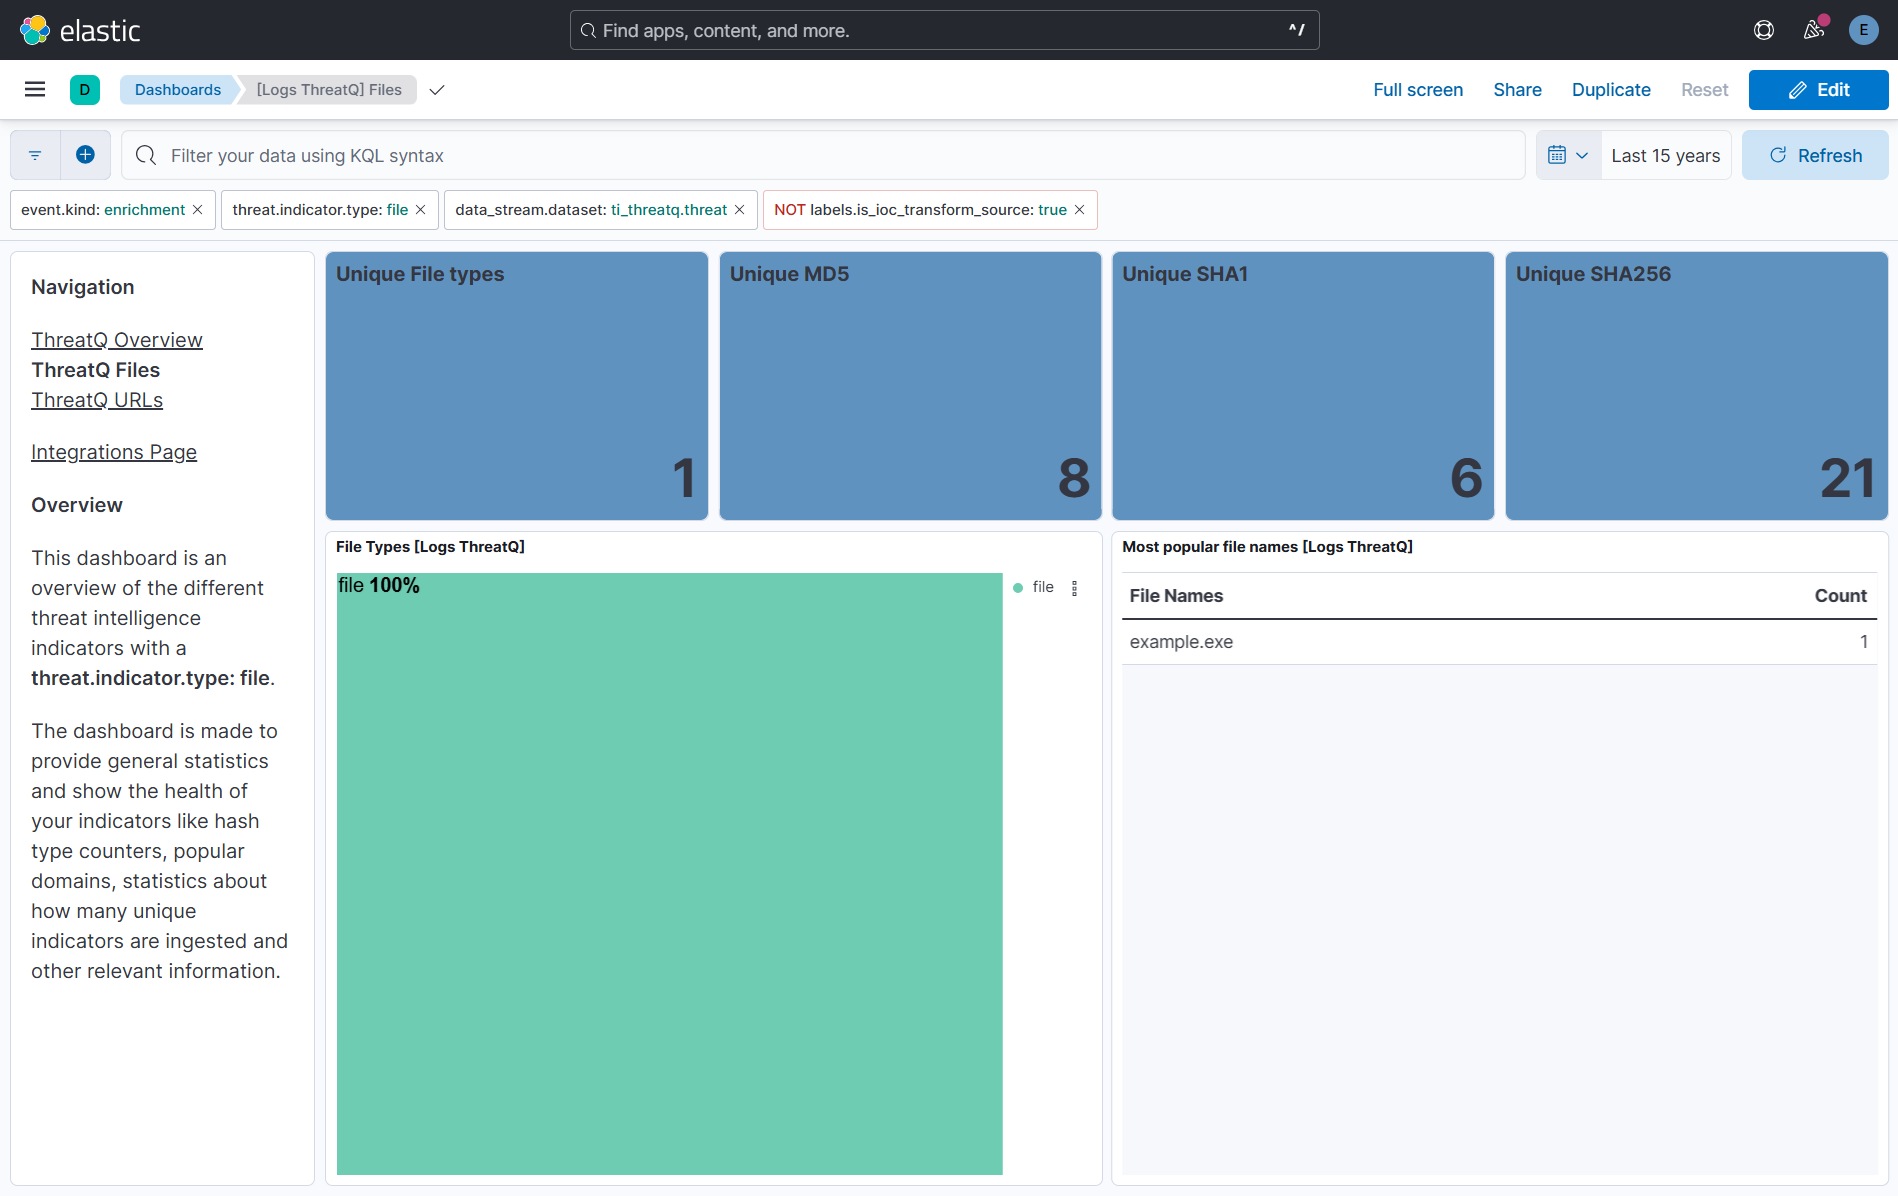Open the hamburger navigation menu
This screenshot has height=1196, width=1898.
[34, 89]
